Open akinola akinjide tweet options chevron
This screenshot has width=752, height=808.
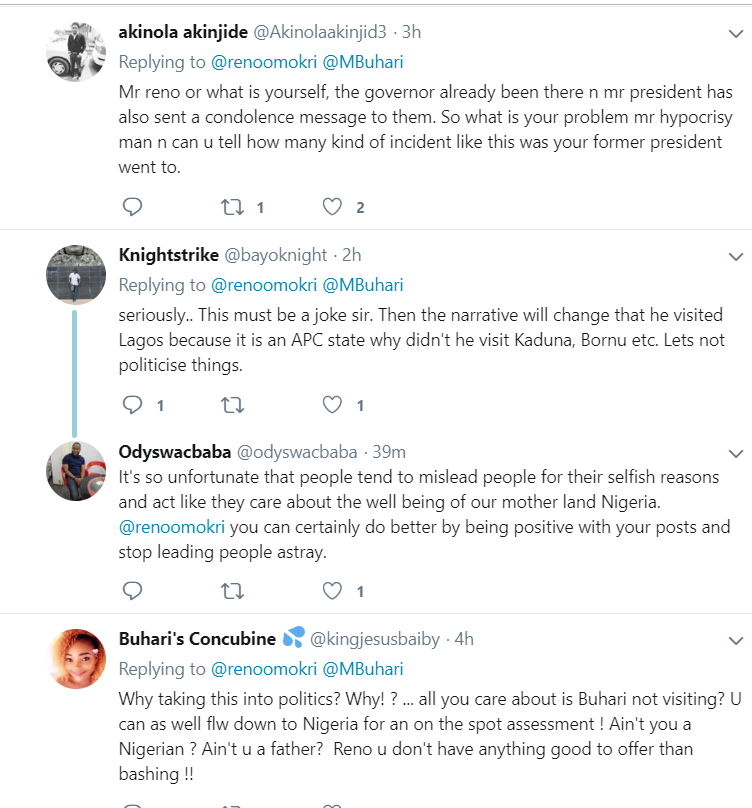734,33
